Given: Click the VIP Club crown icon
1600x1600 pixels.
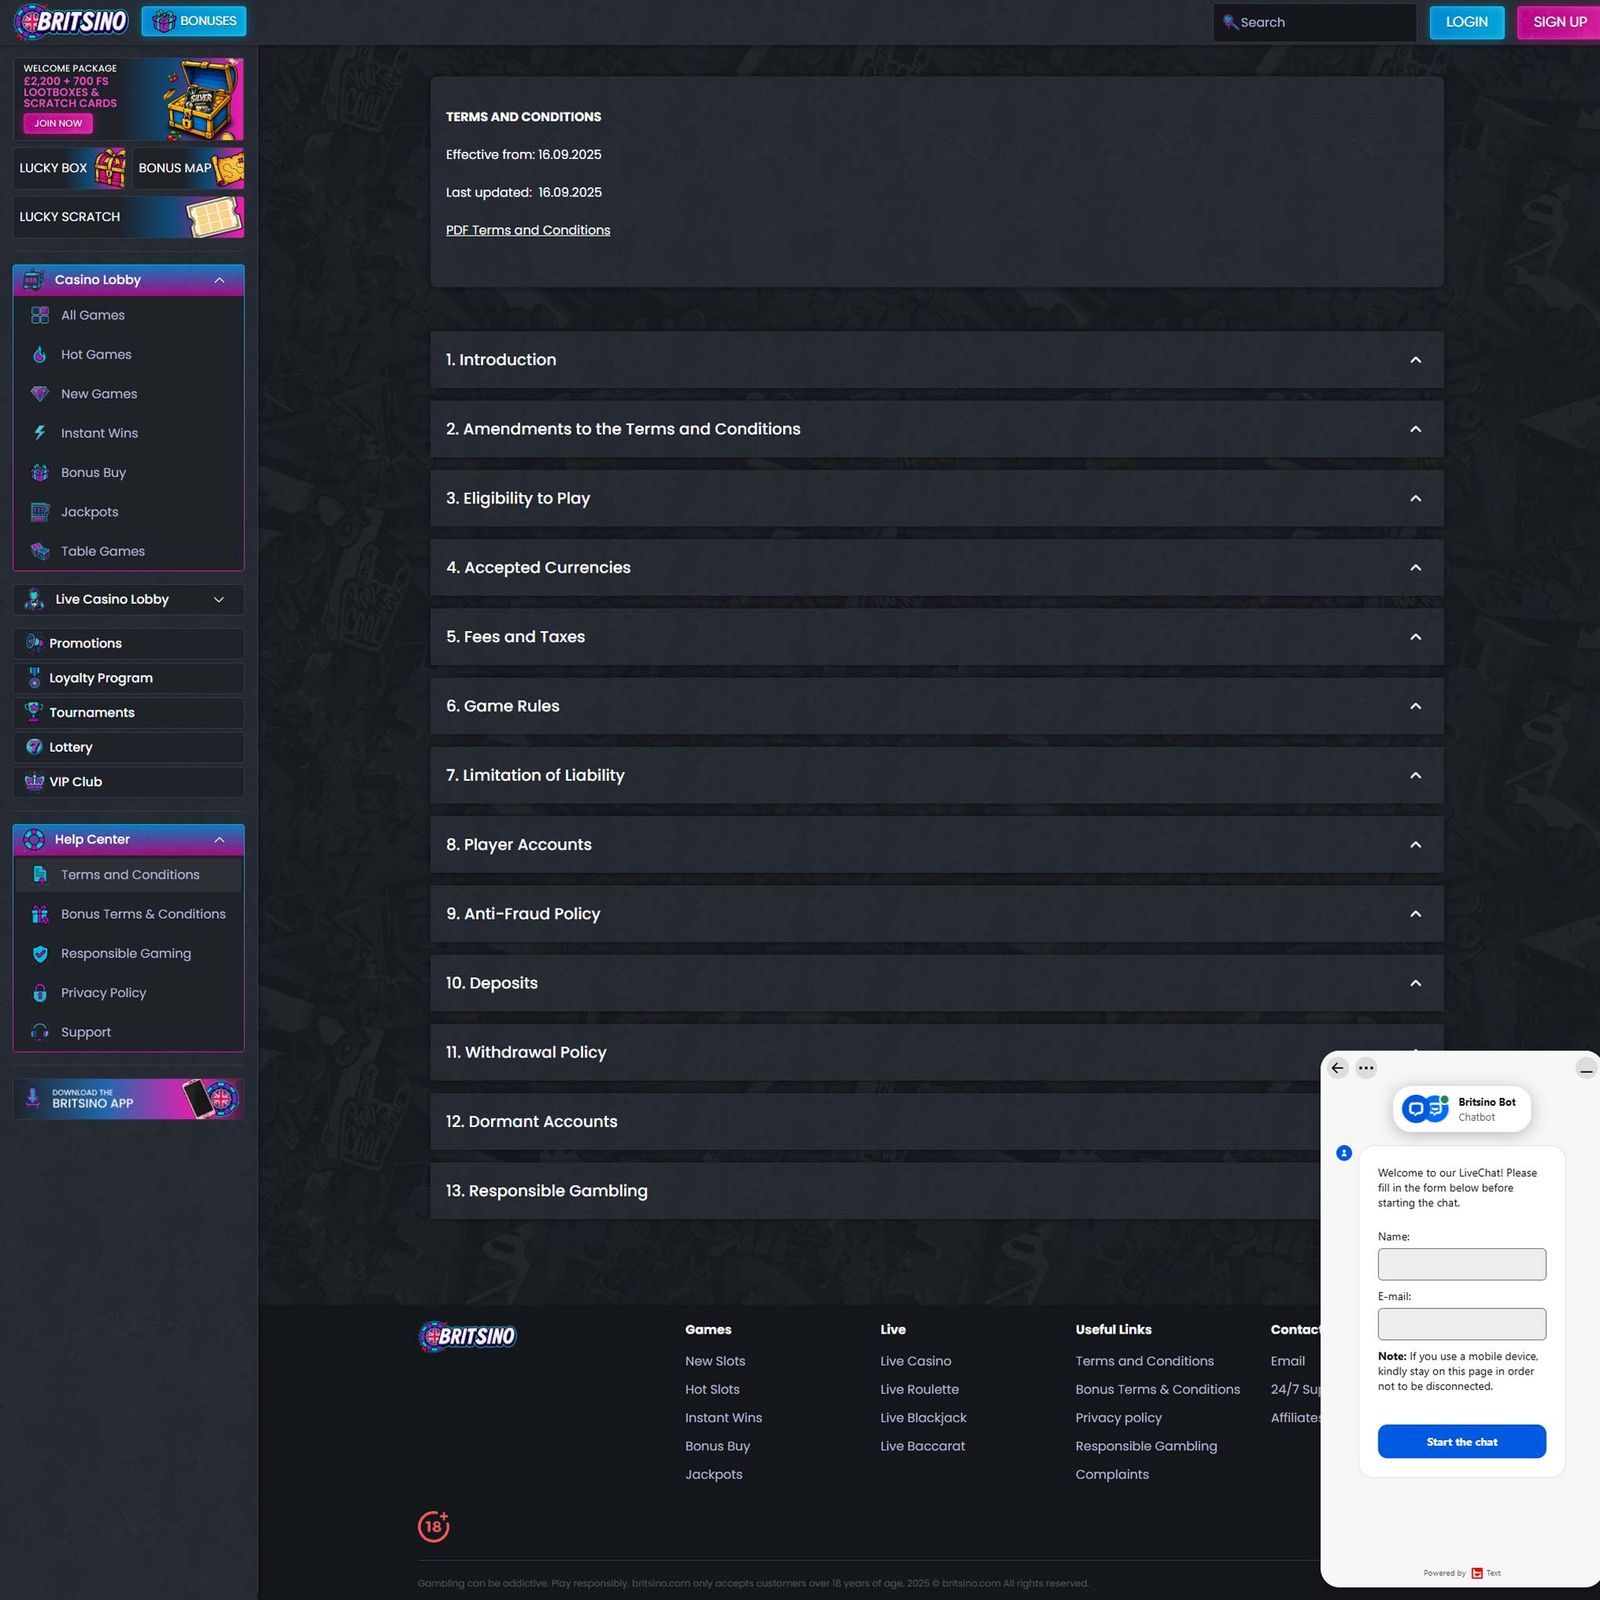Looking at the screenshot, I should point(34,782).
